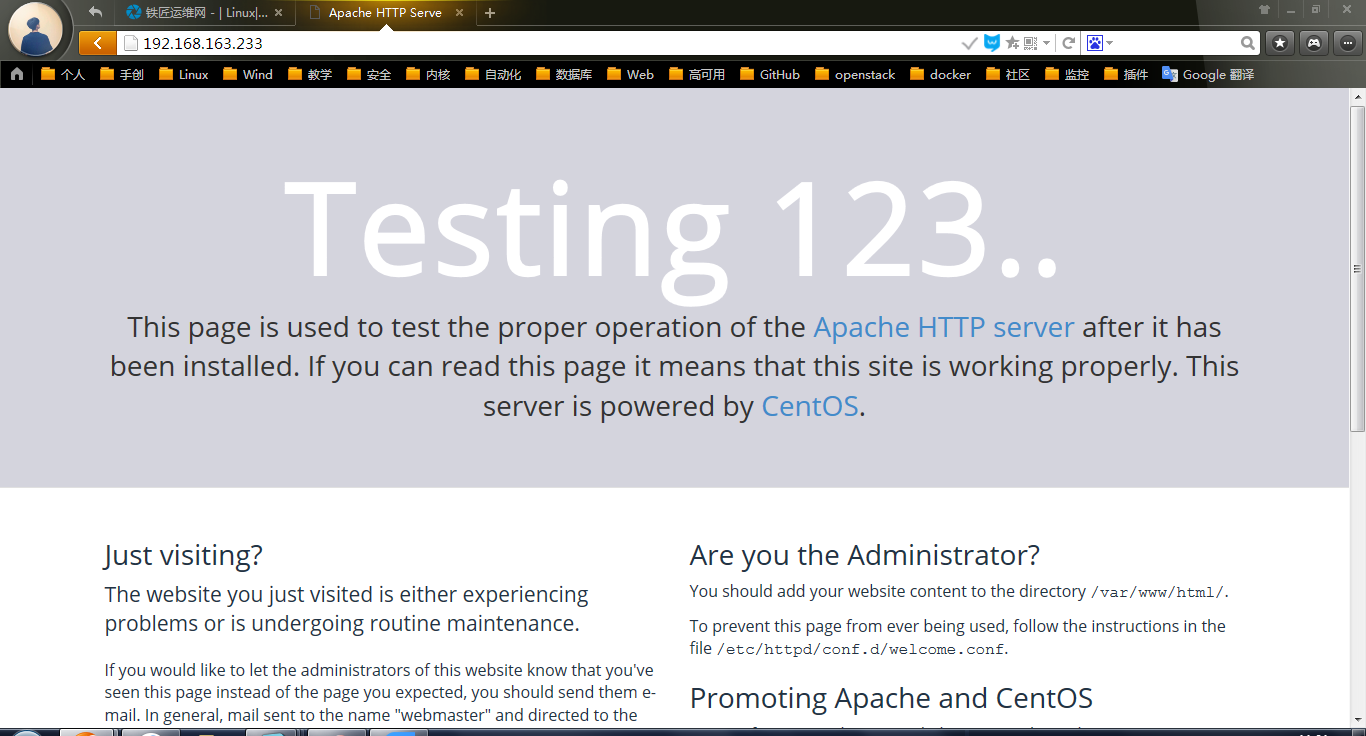Open the GitHub bookmark folder
The image size is (1366, 736).
[770, 74]
